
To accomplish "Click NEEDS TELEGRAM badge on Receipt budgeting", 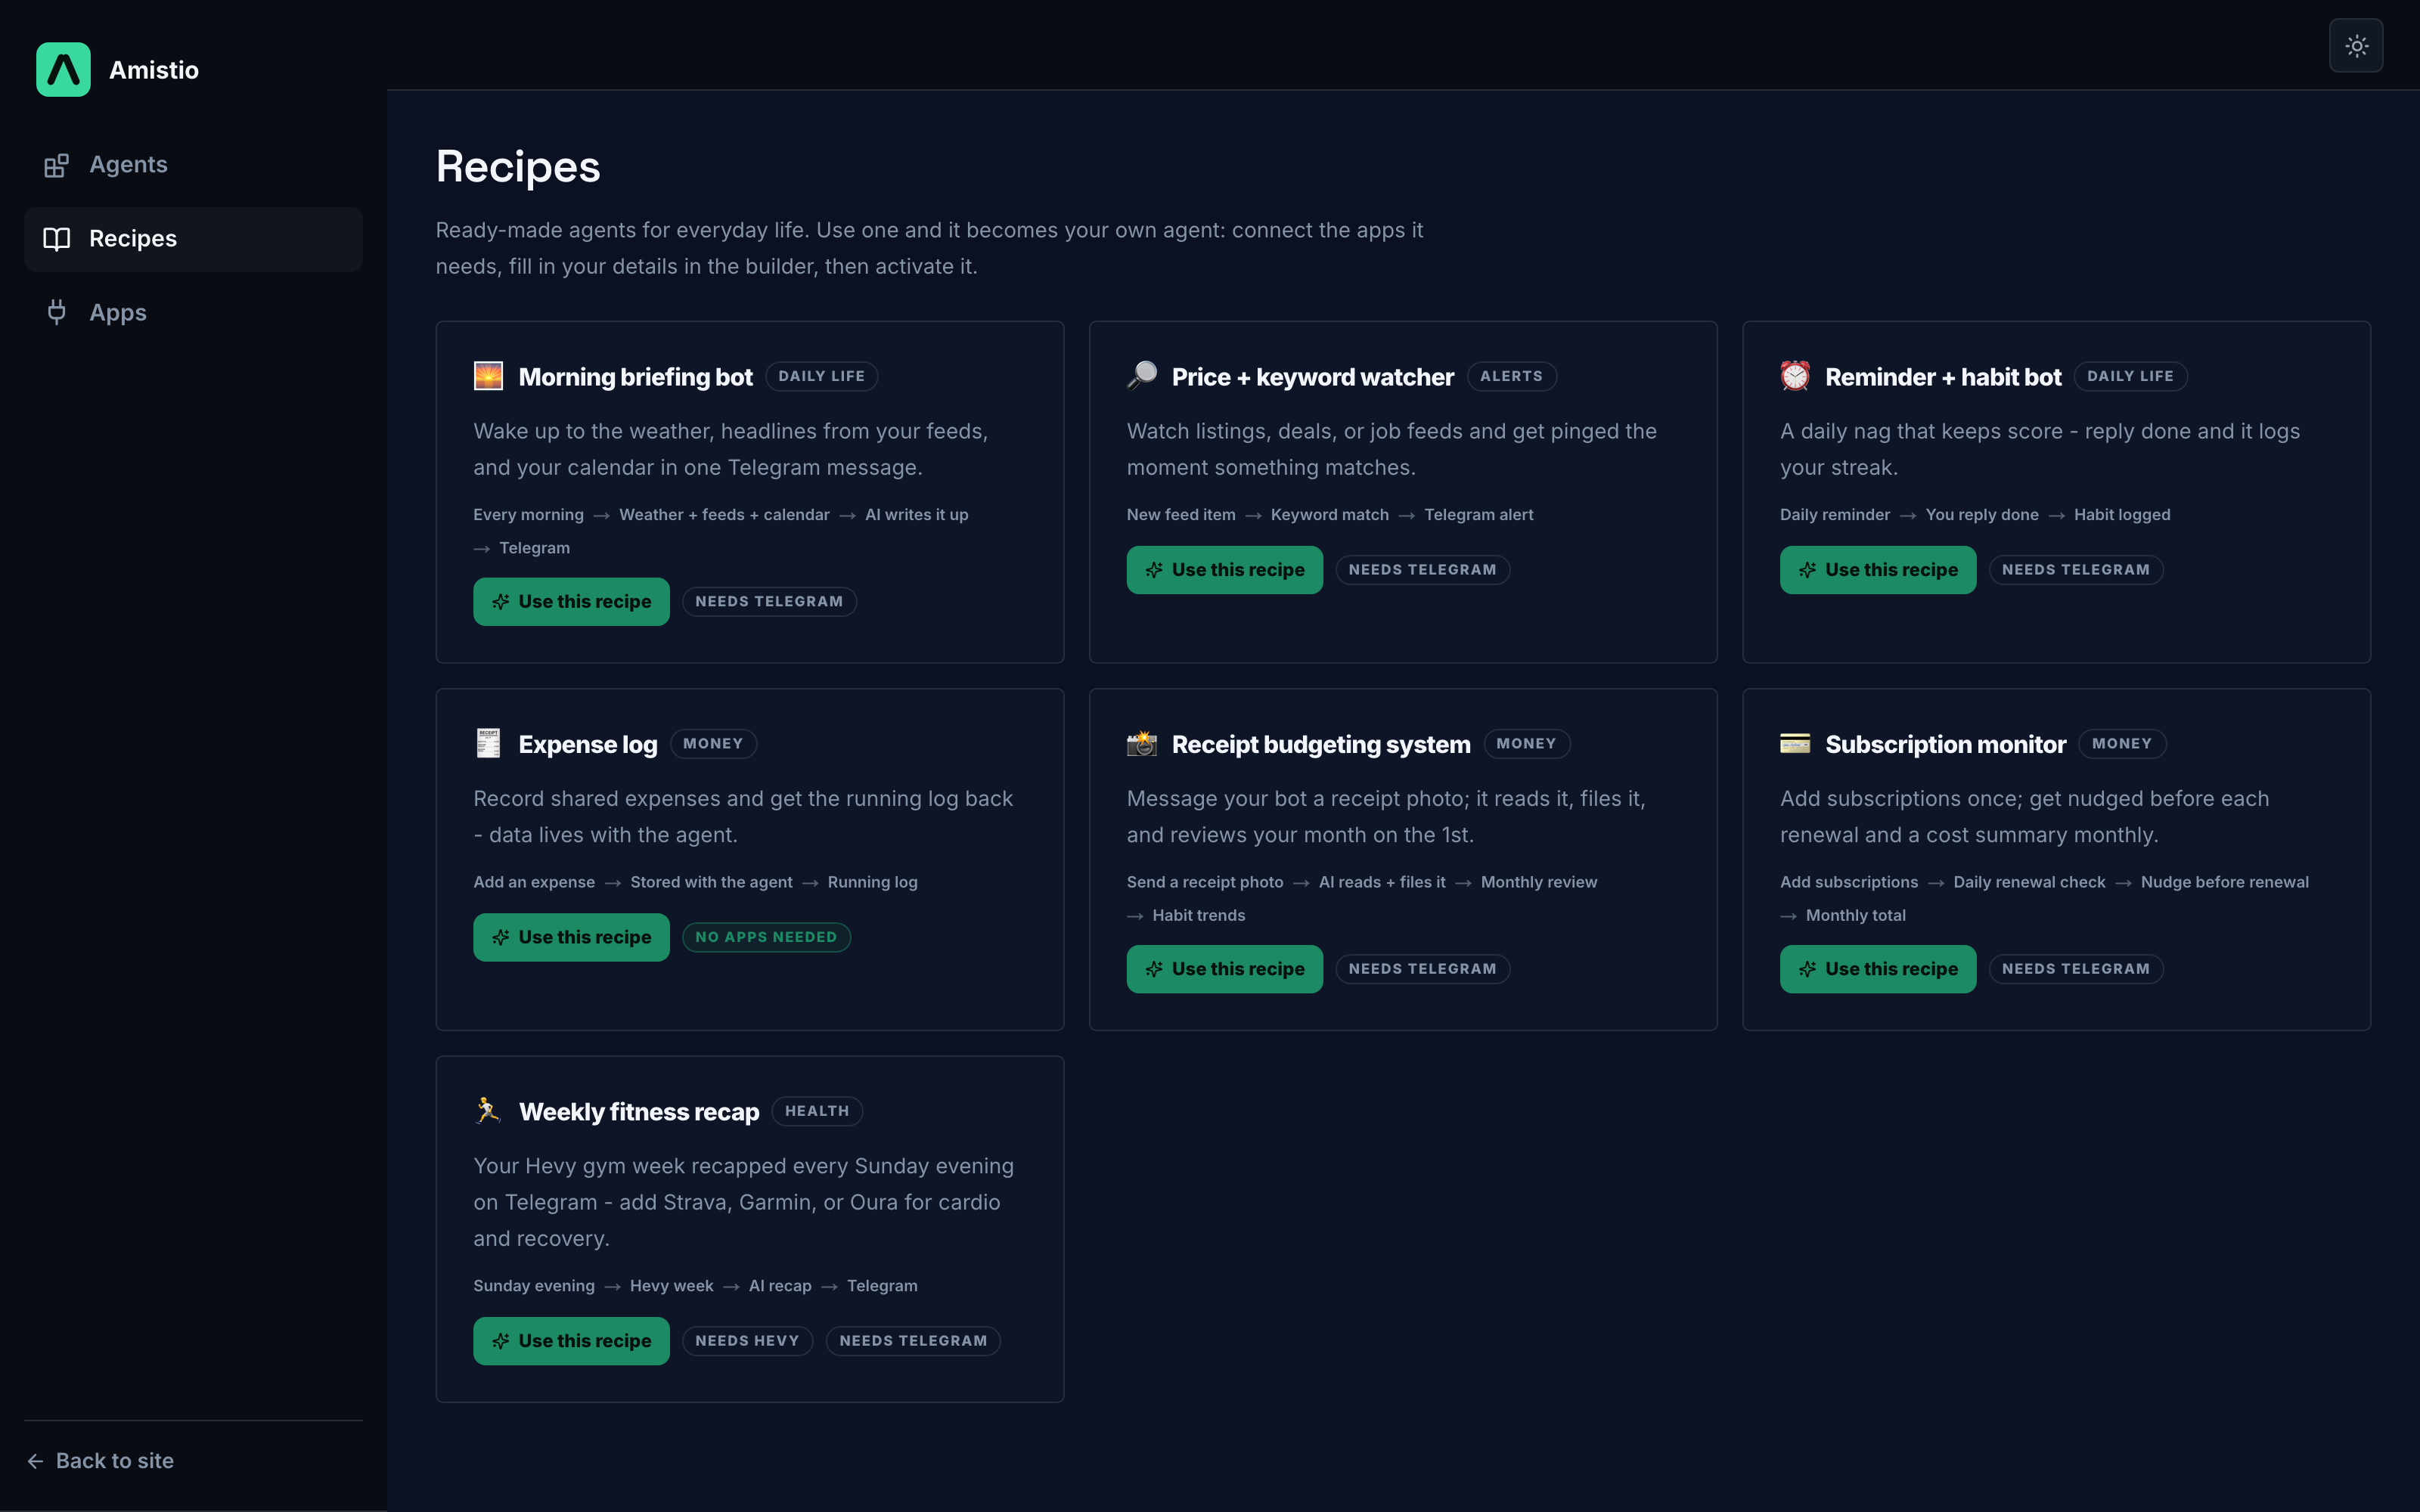I will tap(1422, 969).
